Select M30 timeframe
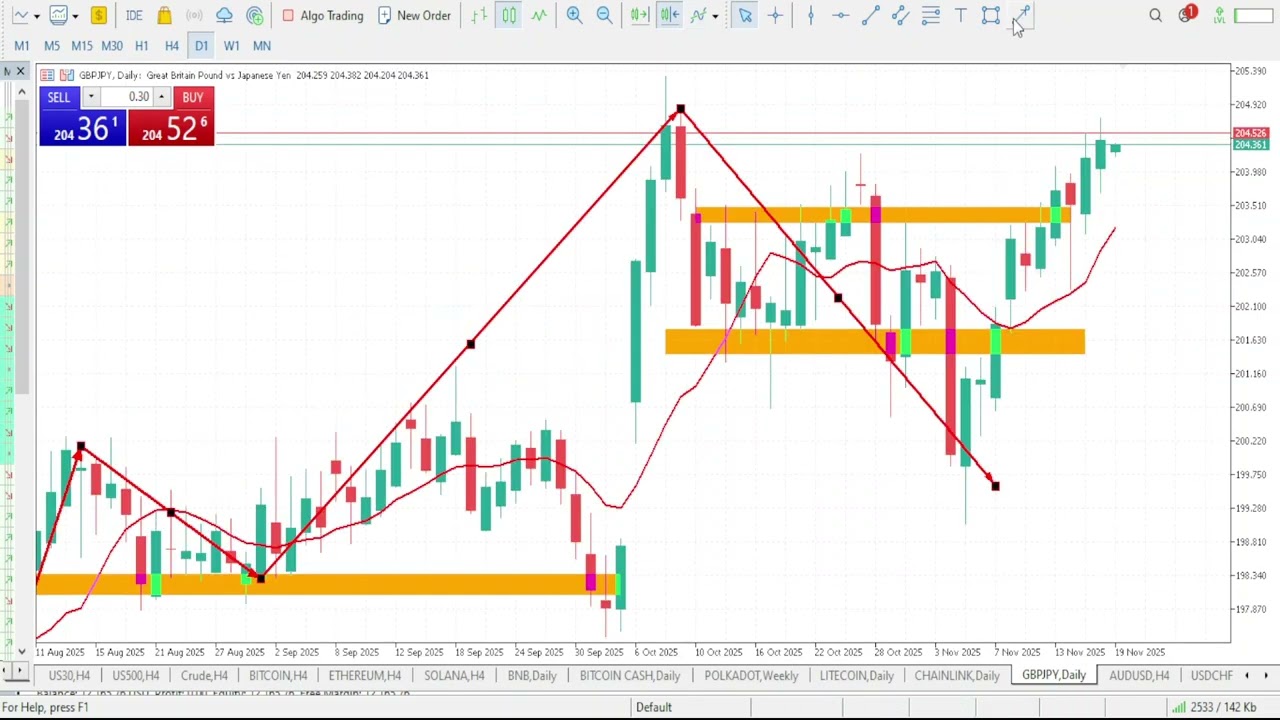The height and width of the screenshot is (720, 1280). point(112,45)
